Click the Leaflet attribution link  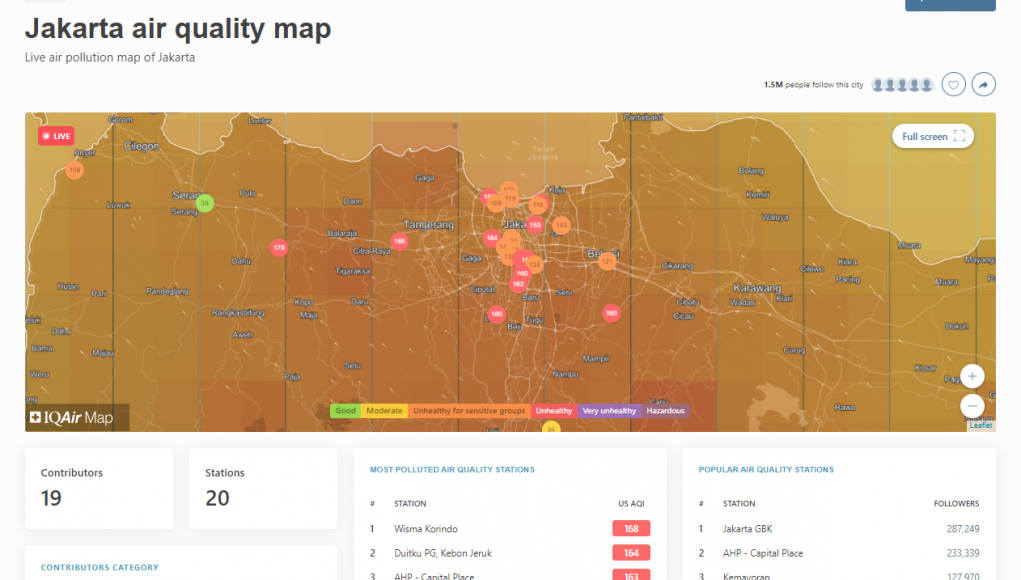pyautogui.click(x=981, y=426)
